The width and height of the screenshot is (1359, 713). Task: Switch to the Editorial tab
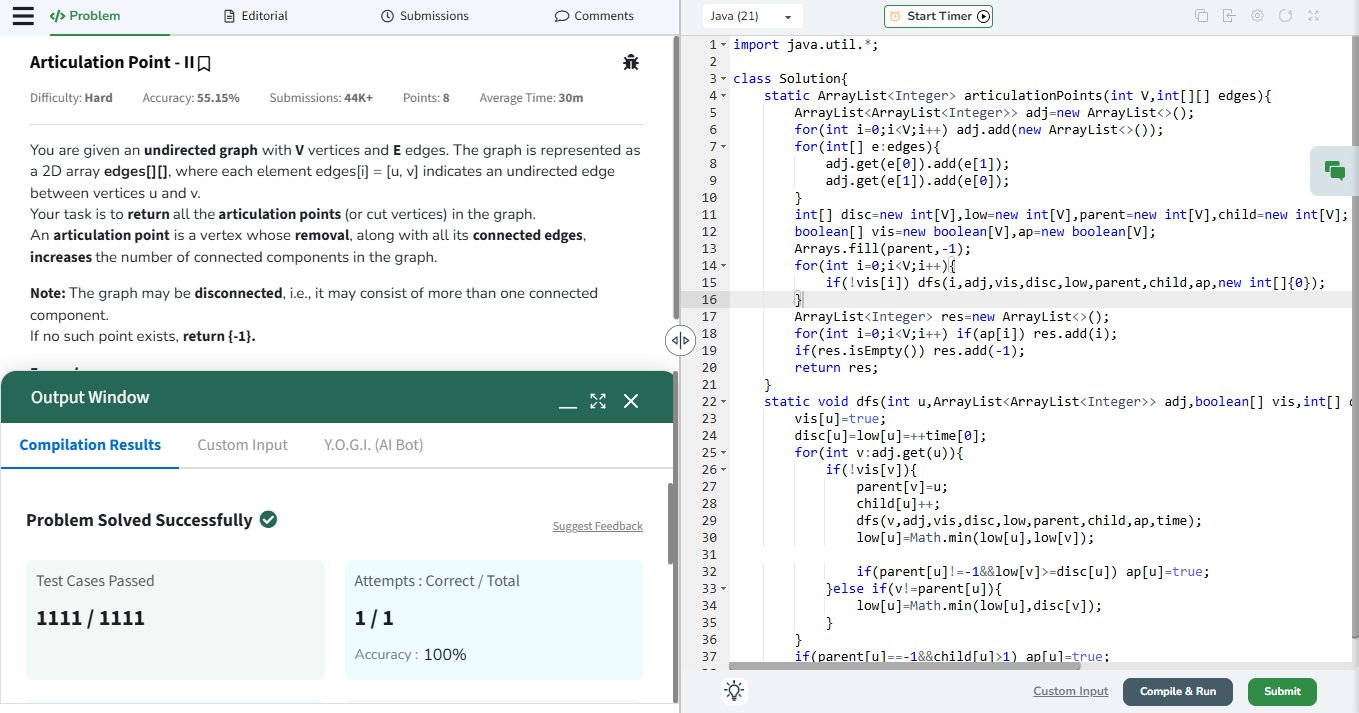[256, 16]
